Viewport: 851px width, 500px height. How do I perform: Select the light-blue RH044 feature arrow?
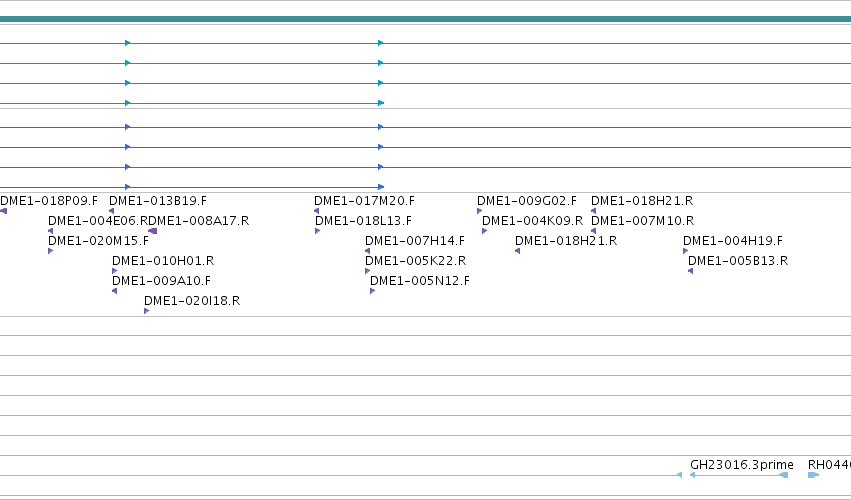coord(814,476)
